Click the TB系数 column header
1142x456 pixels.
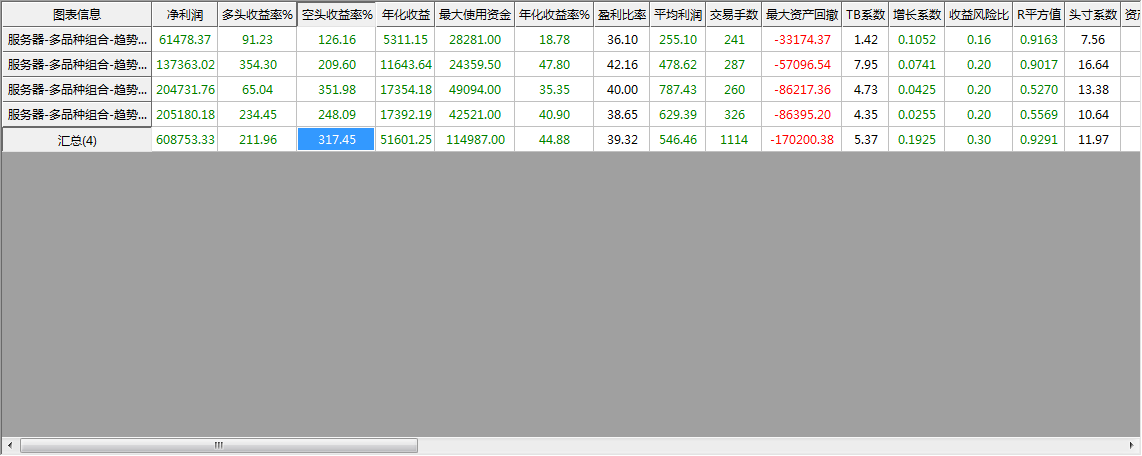(866, 15)
